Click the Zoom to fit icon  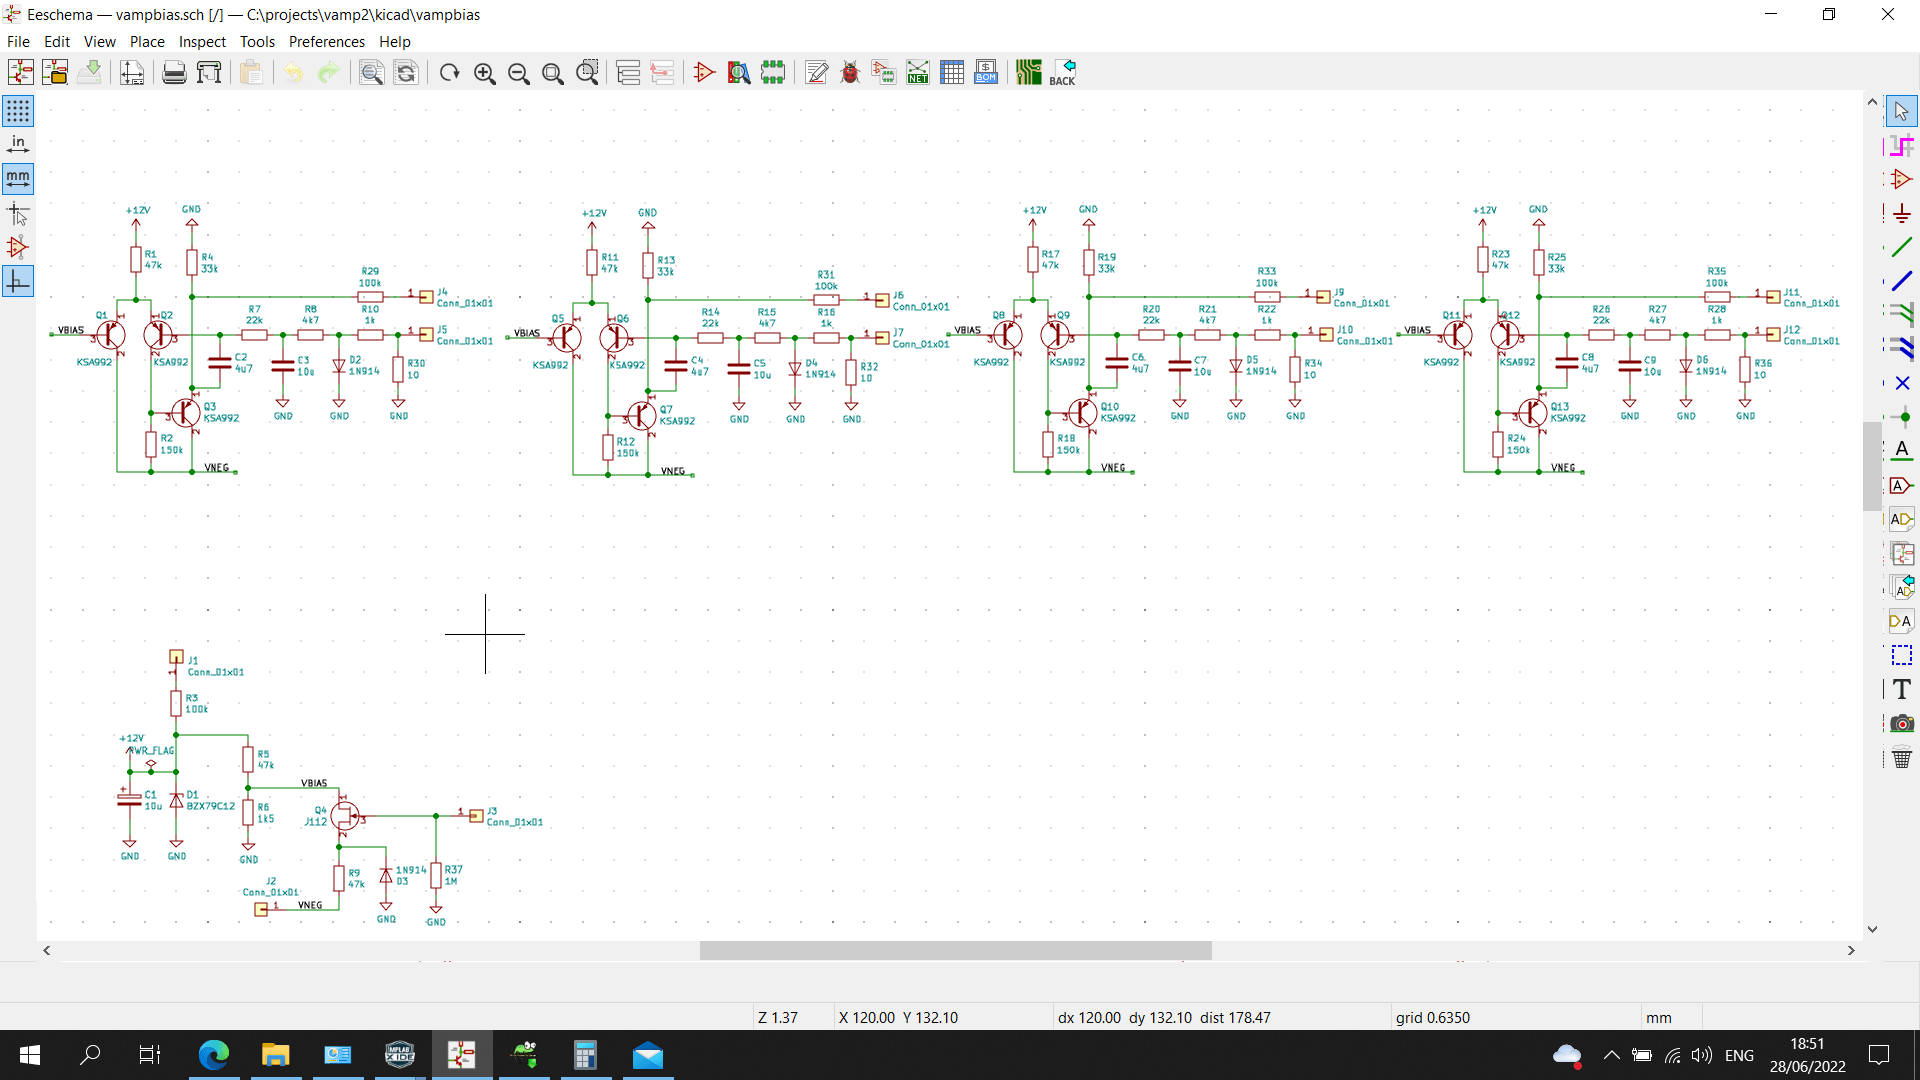(553, 72)
